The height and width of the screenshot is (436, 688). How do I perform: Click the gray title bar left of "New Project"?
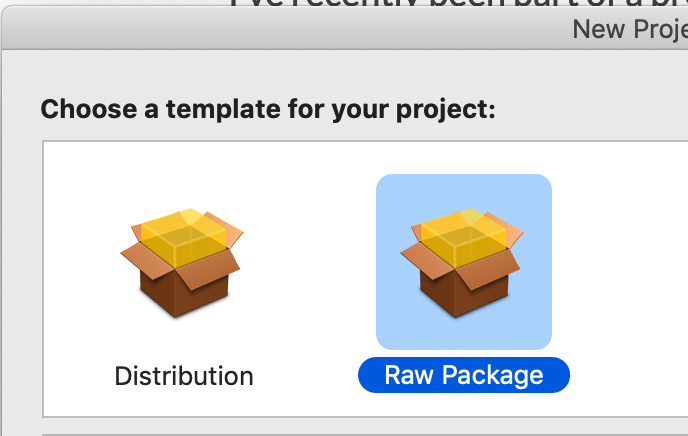285,29
